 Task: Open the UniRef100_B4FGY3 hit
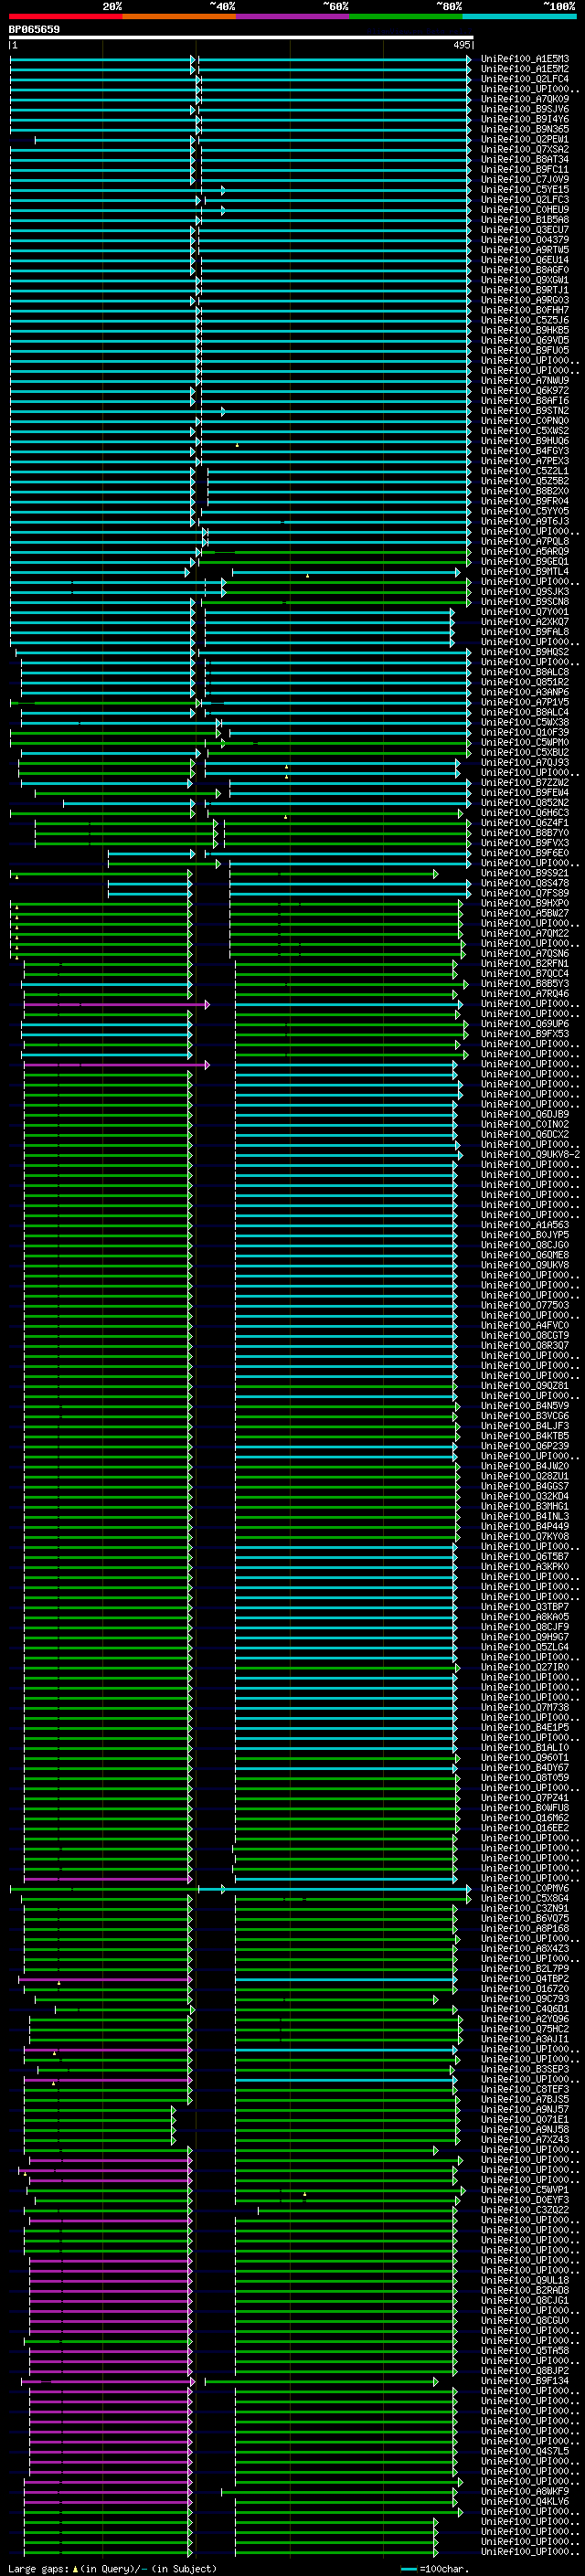click(525, 451)
